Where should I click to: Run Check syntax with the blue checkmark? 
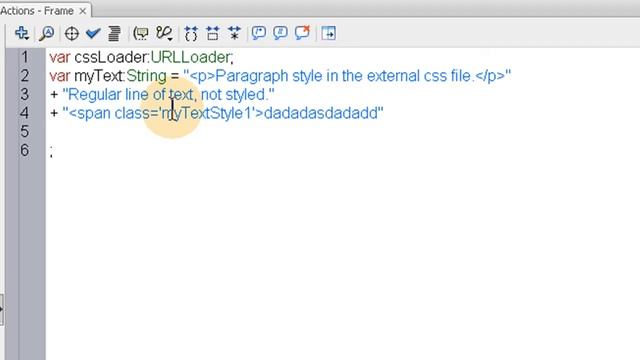click(93, 33)
